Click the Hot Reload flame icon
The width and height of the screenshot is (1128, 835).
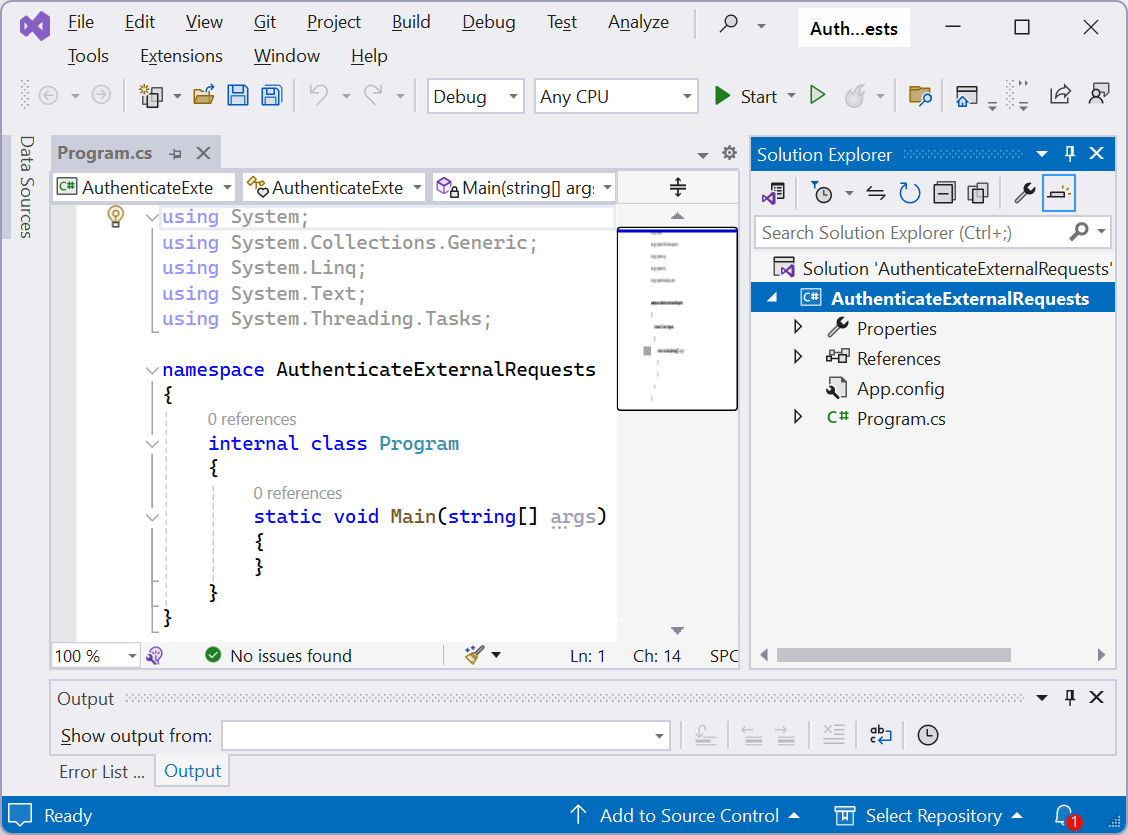tap(855, 96)
